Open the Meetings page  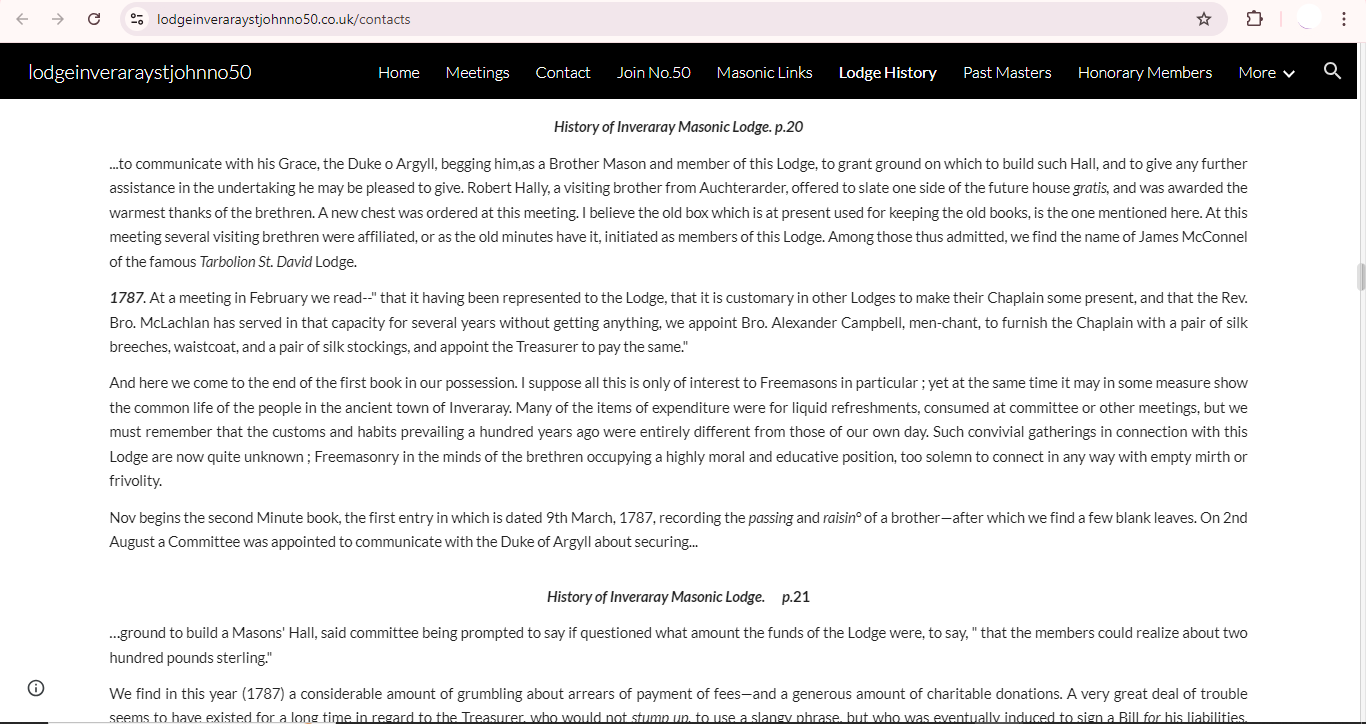coord(478,72)
